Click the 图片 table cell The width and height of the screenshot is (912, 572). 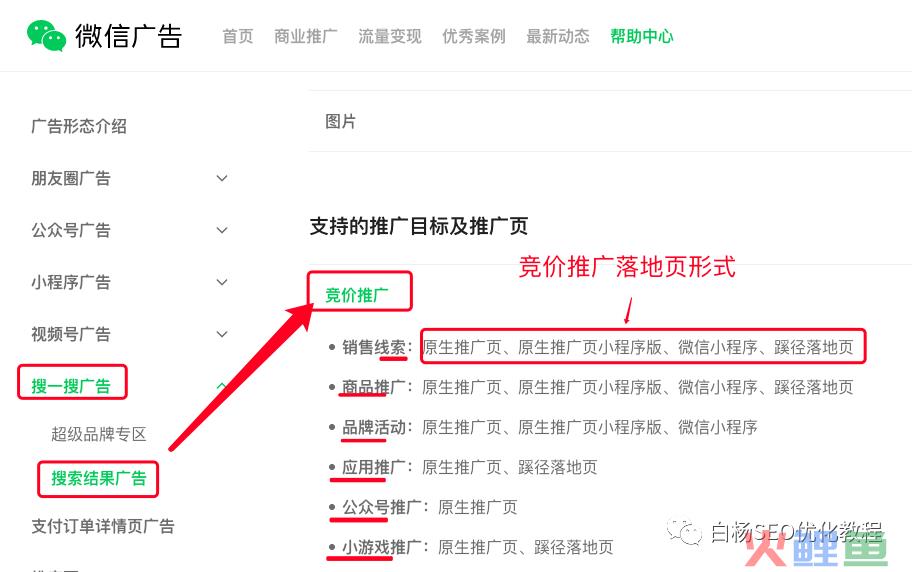point(341,122)
